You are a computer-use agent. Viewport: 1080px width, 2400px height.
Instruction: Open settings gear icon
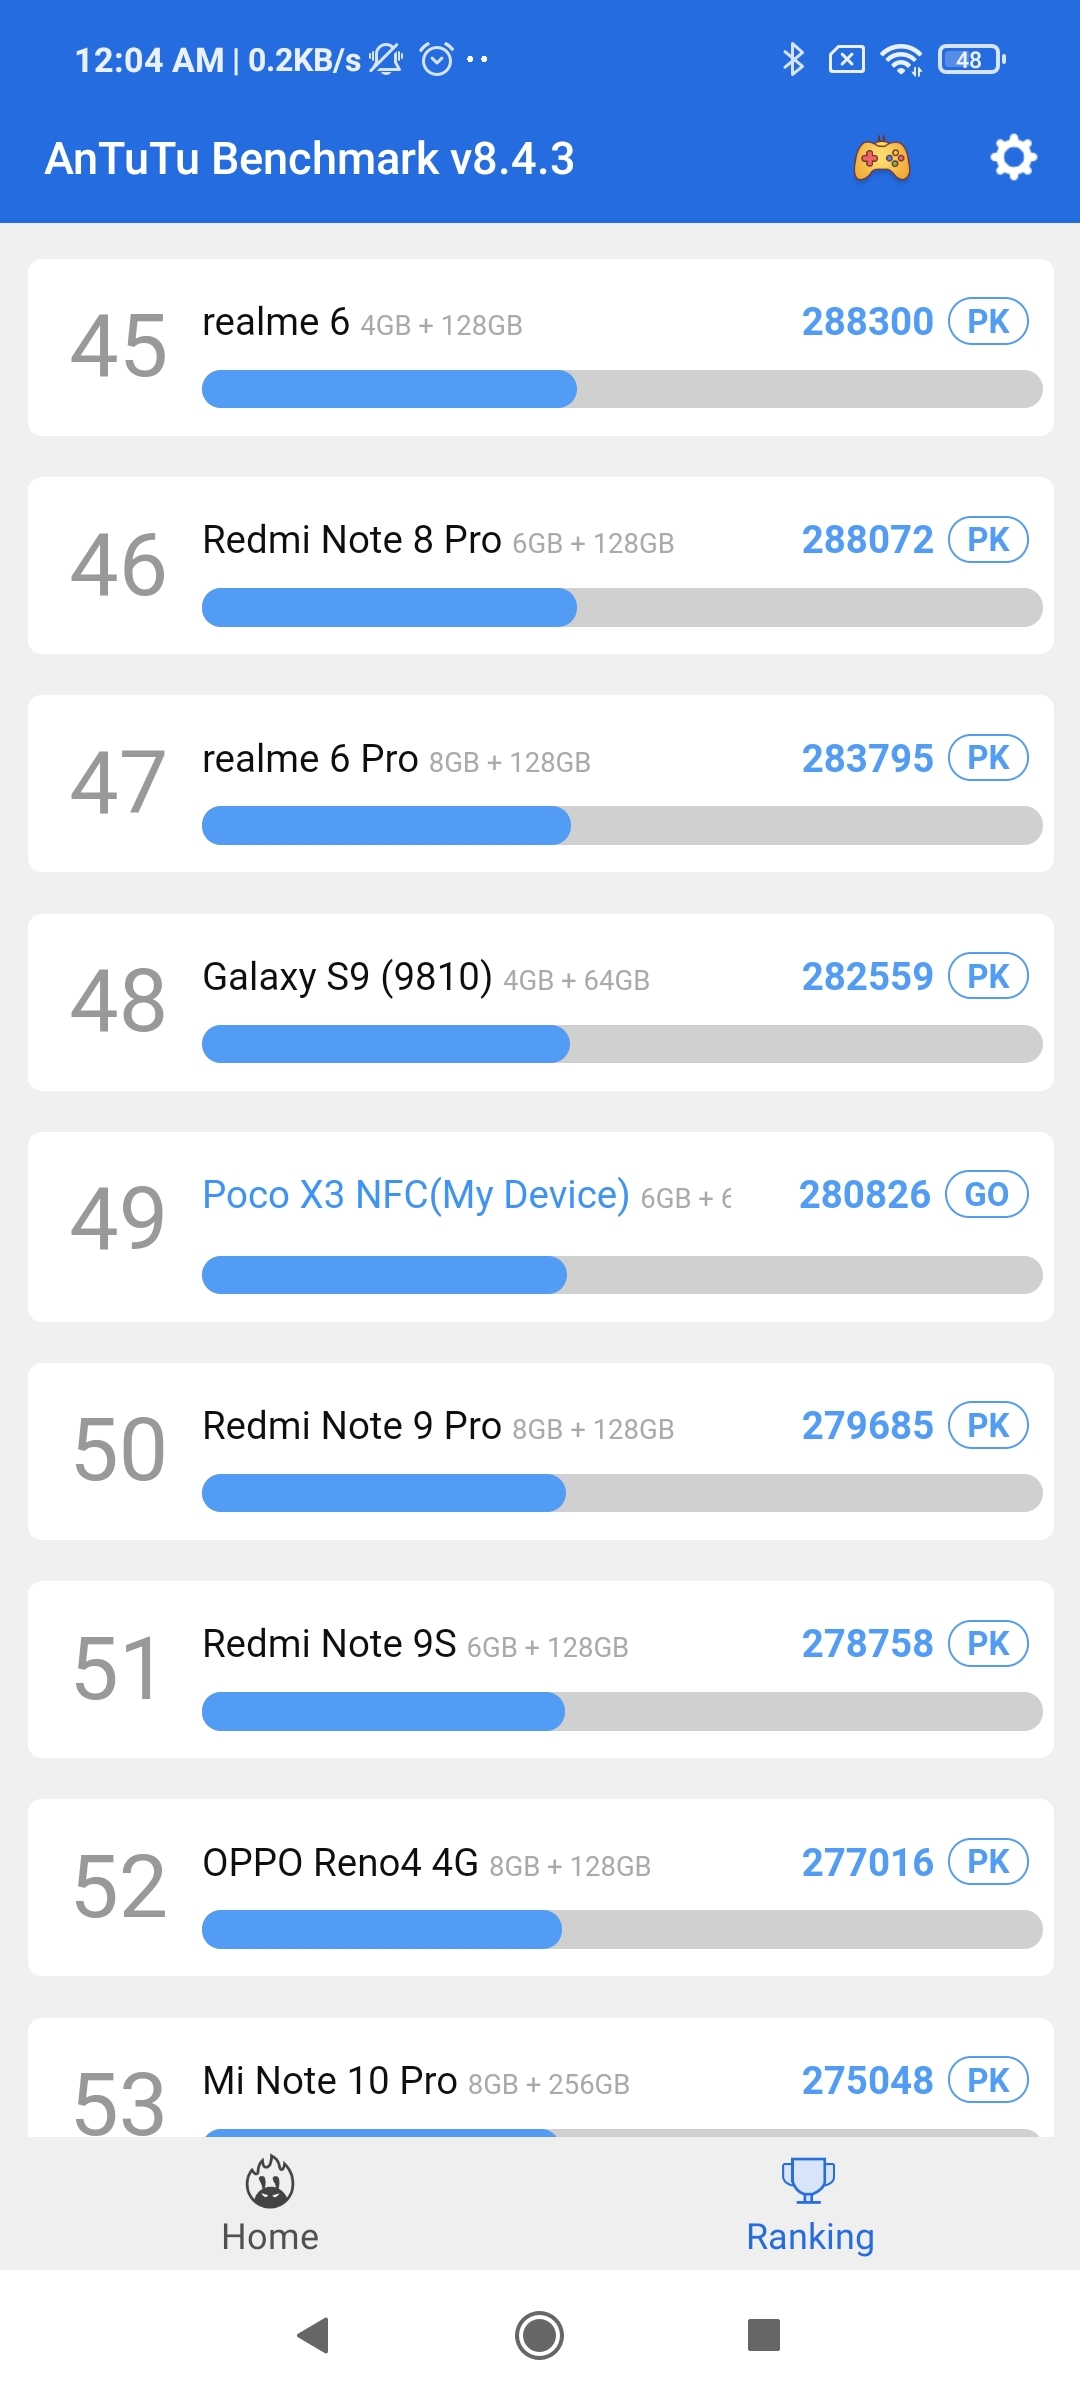pos(1013,158)
